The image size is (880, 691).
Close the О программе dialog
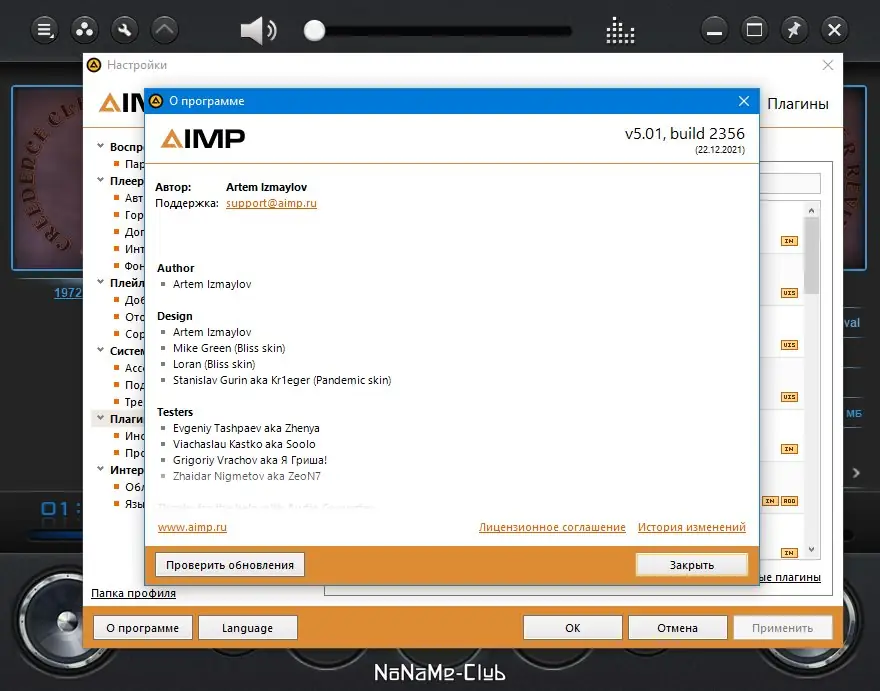(x=744, y=101)
